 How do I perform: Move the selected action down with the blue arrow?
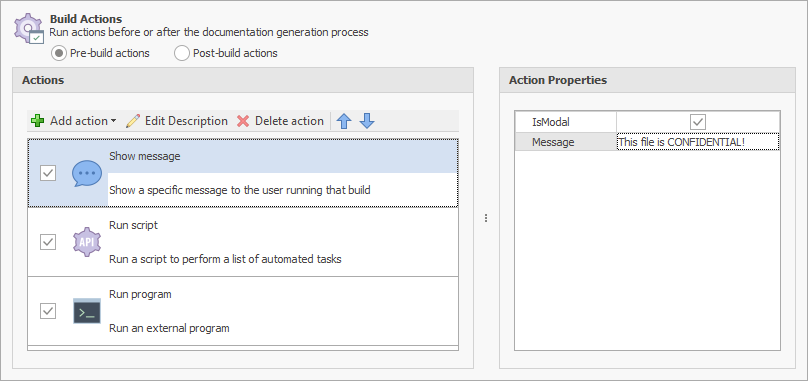point(367,121)
